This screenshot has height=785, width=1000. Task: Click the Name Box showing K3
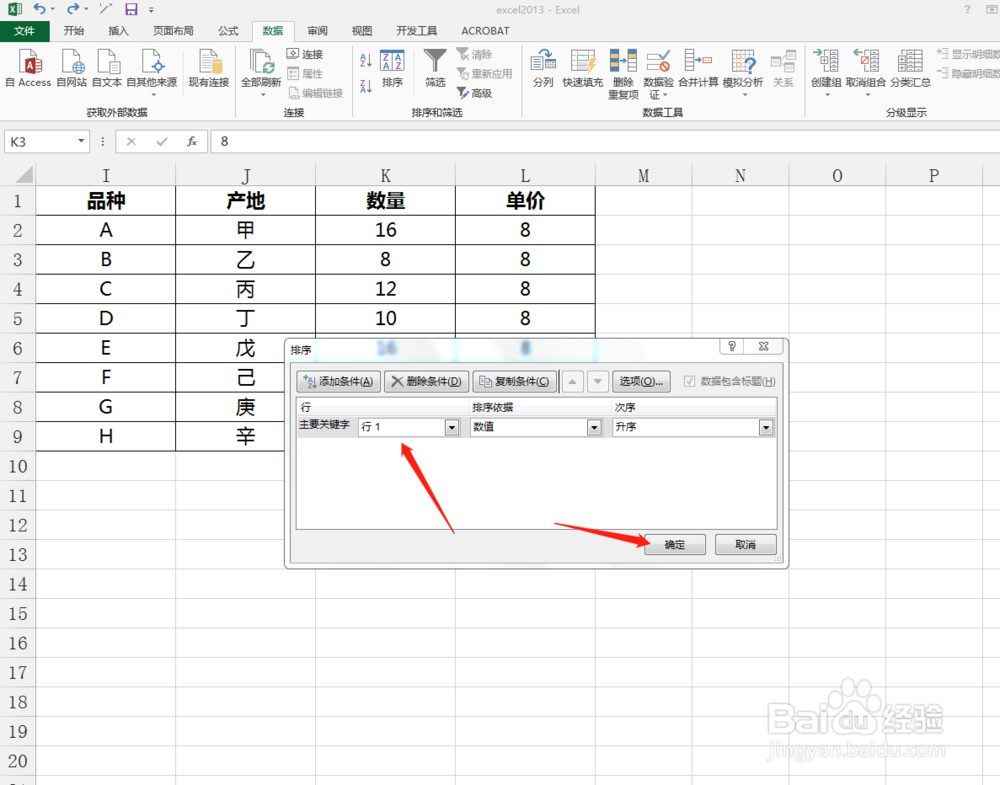pos(40,141)
